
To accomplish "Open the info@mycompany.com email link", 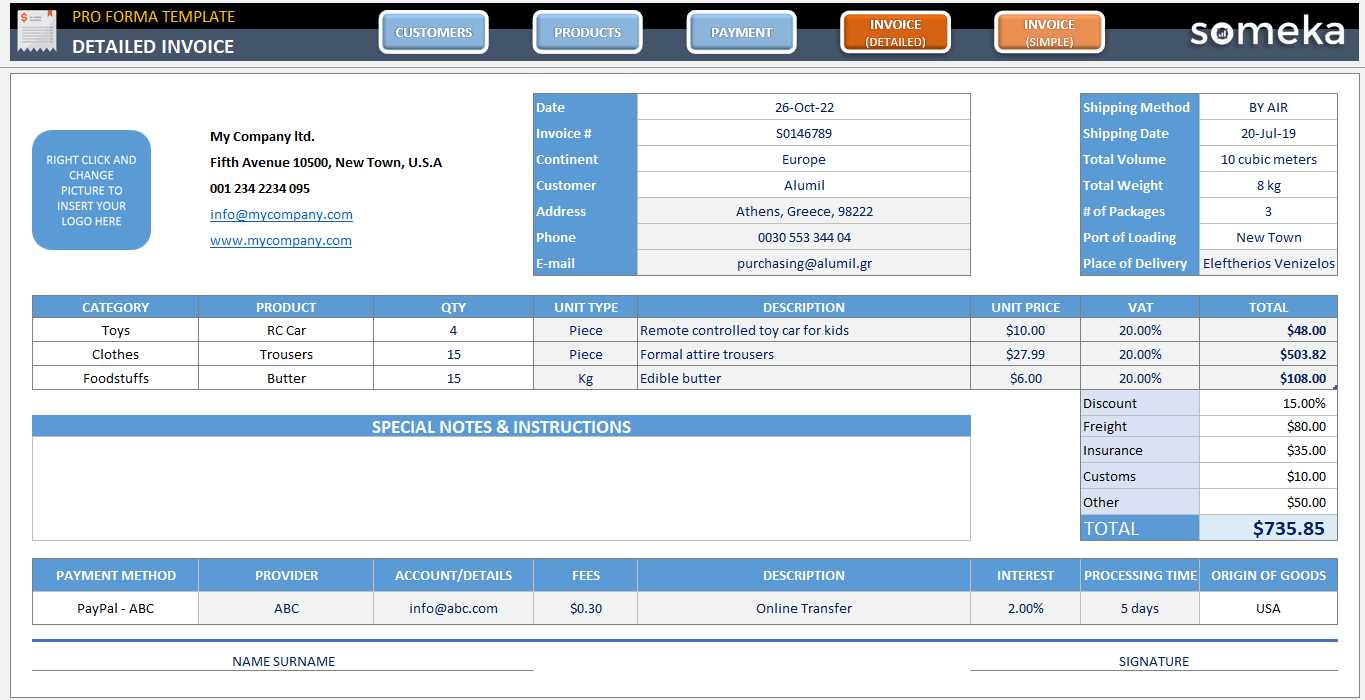I will [281, 214].
